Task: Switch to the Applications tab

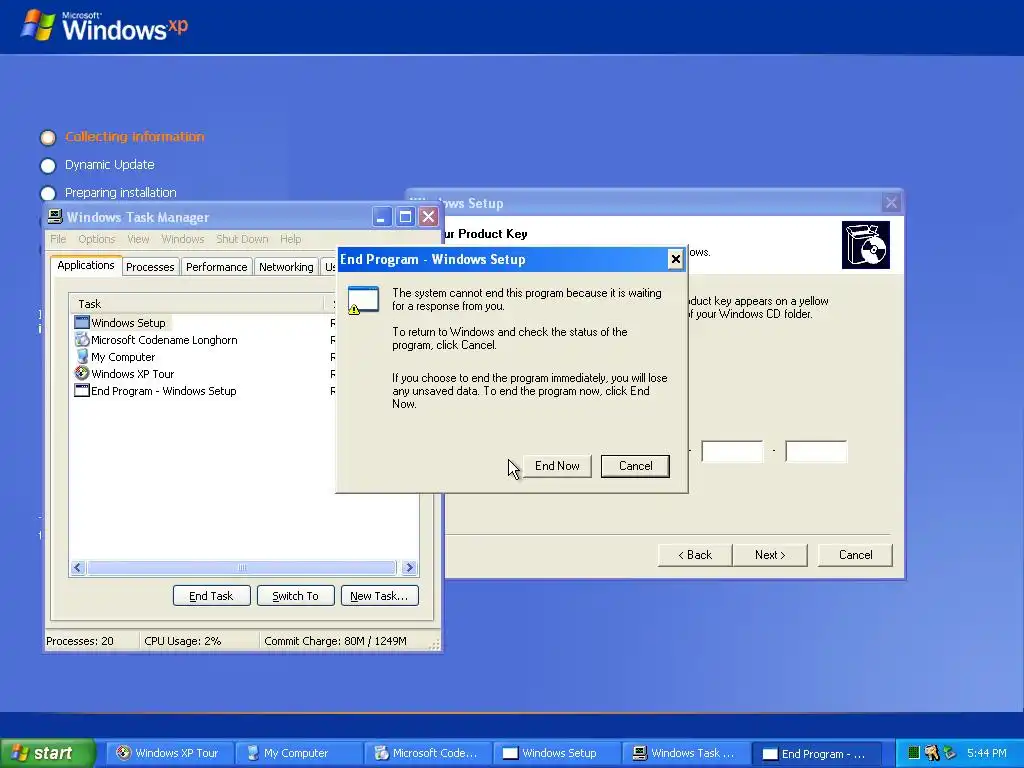Action: 86,265
